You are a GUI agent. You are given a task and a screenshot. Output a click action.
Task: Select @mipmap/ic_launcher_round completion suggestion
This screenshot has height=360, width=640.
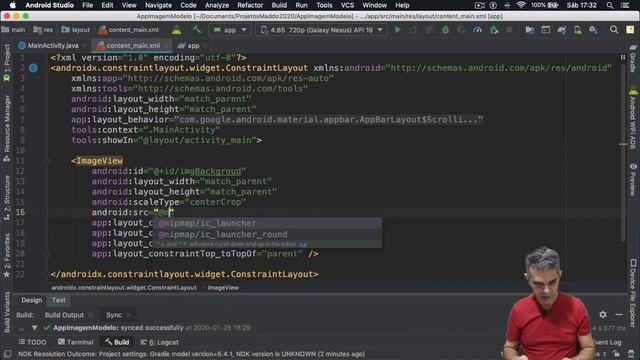coord(267,234)
